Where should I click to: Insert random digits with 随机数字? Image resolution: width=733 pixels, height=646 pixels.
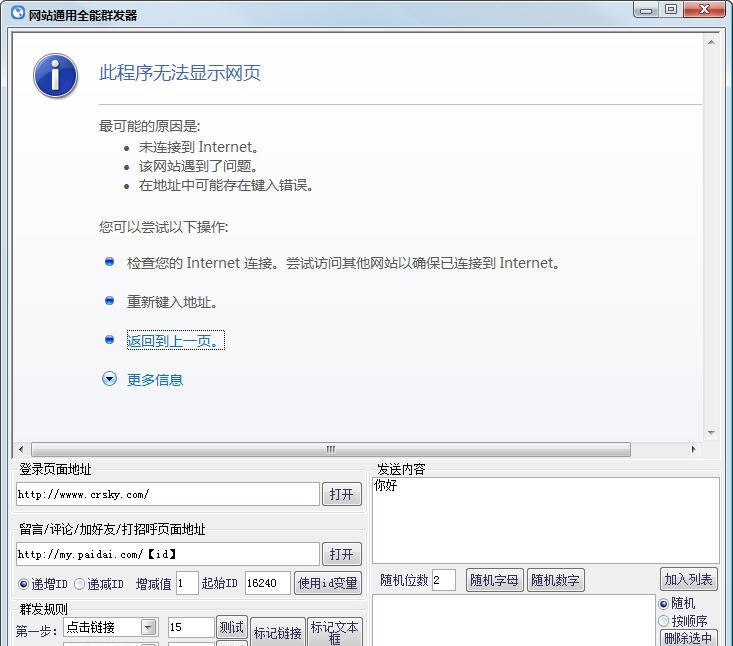tap(556, 580)
